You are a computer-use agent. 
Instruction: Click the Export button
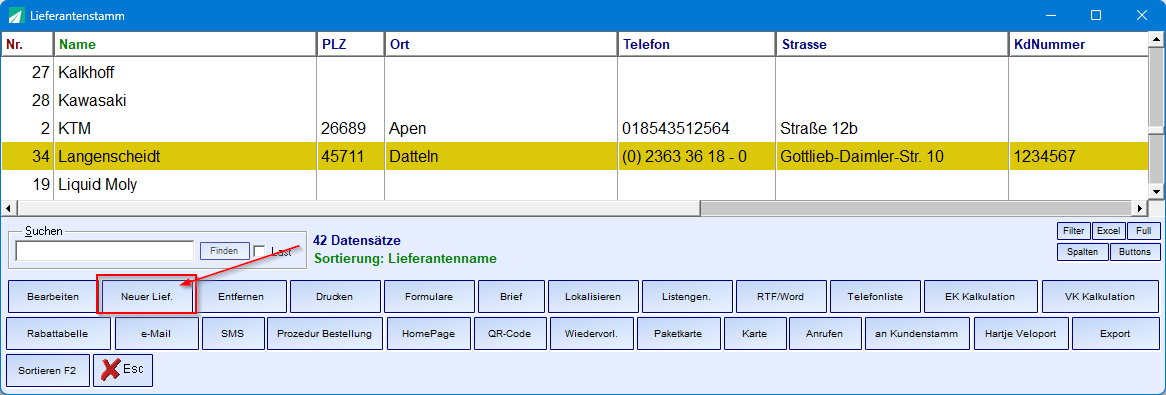click(1115, 333)
